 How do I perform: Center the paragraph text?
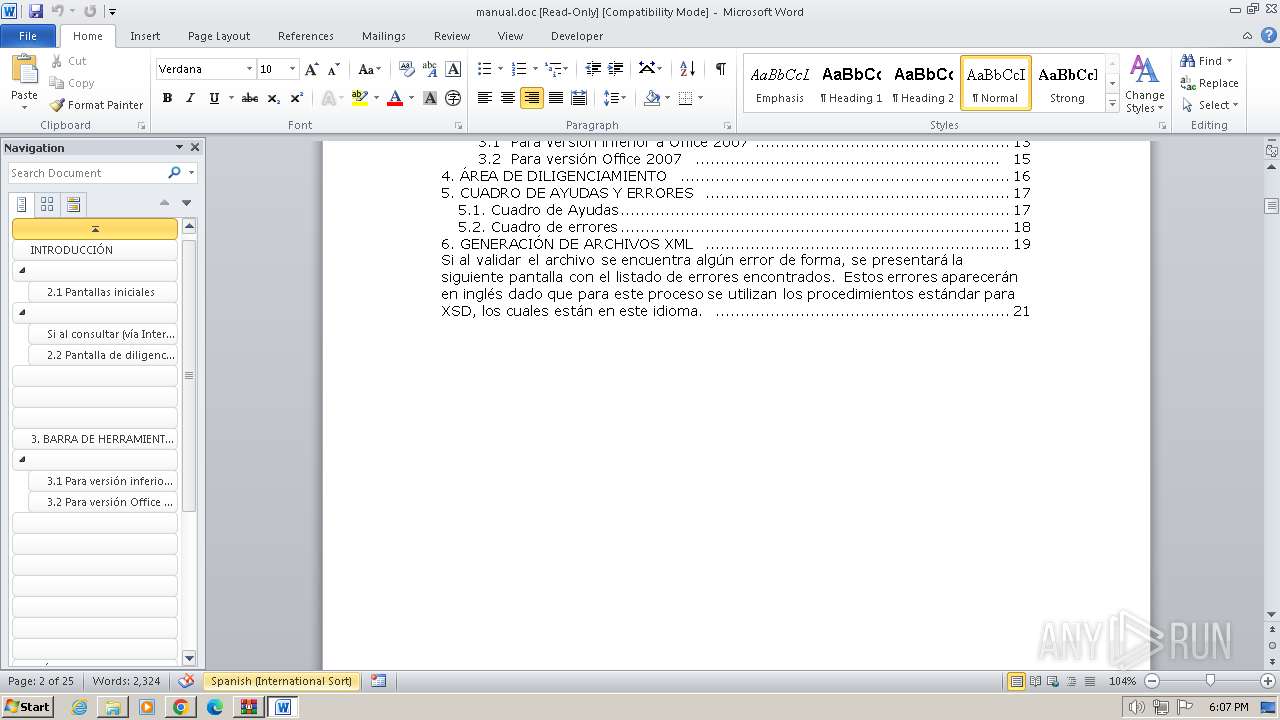click(x=508, y=98)
